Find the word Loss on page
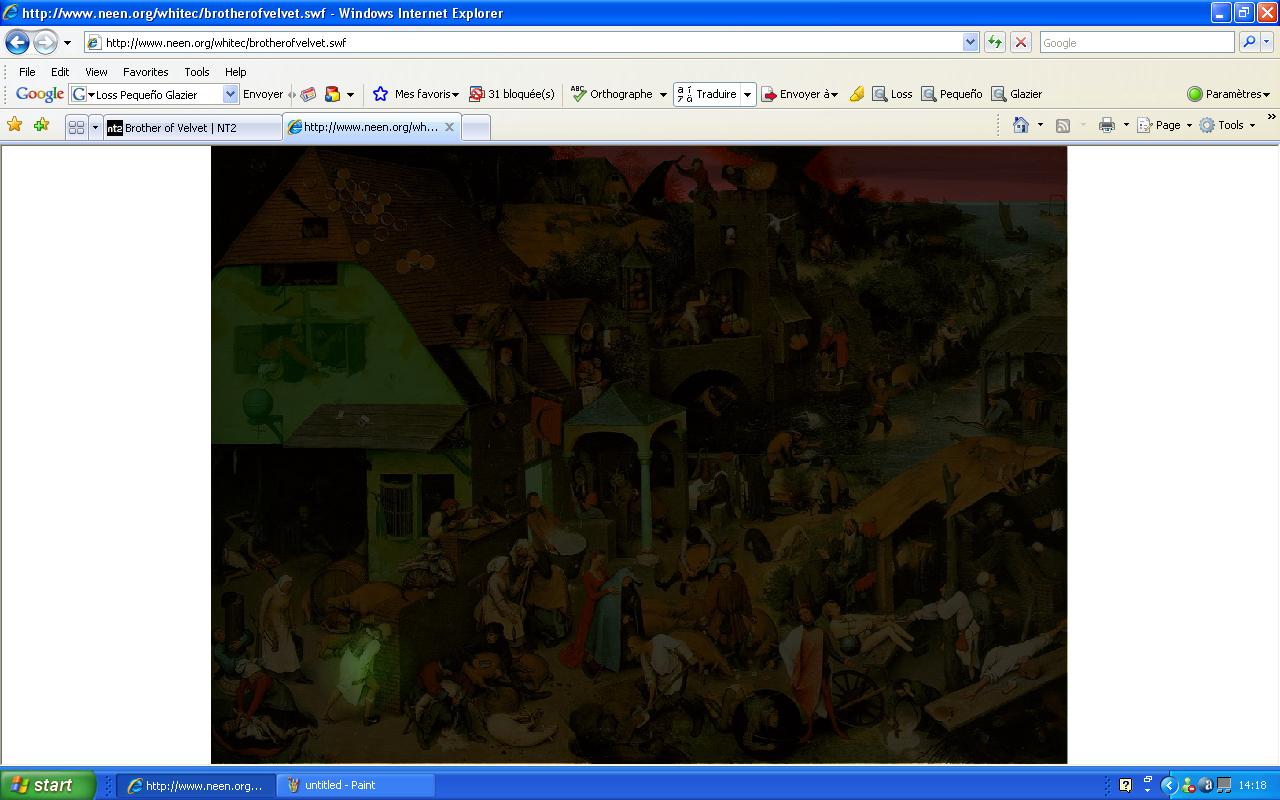This screenshot has height=800, width=1280. (892, 94)
